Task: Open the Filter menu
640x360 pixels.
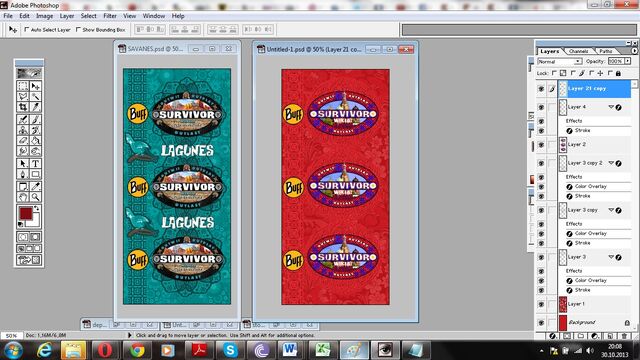Action: 110,16
